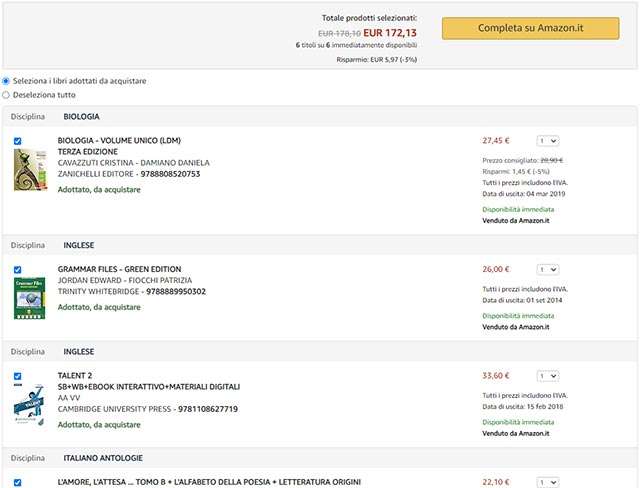
Task: Uncheck the Grammar Files Green Edition checkbox
Action: (x=18, y=270)
